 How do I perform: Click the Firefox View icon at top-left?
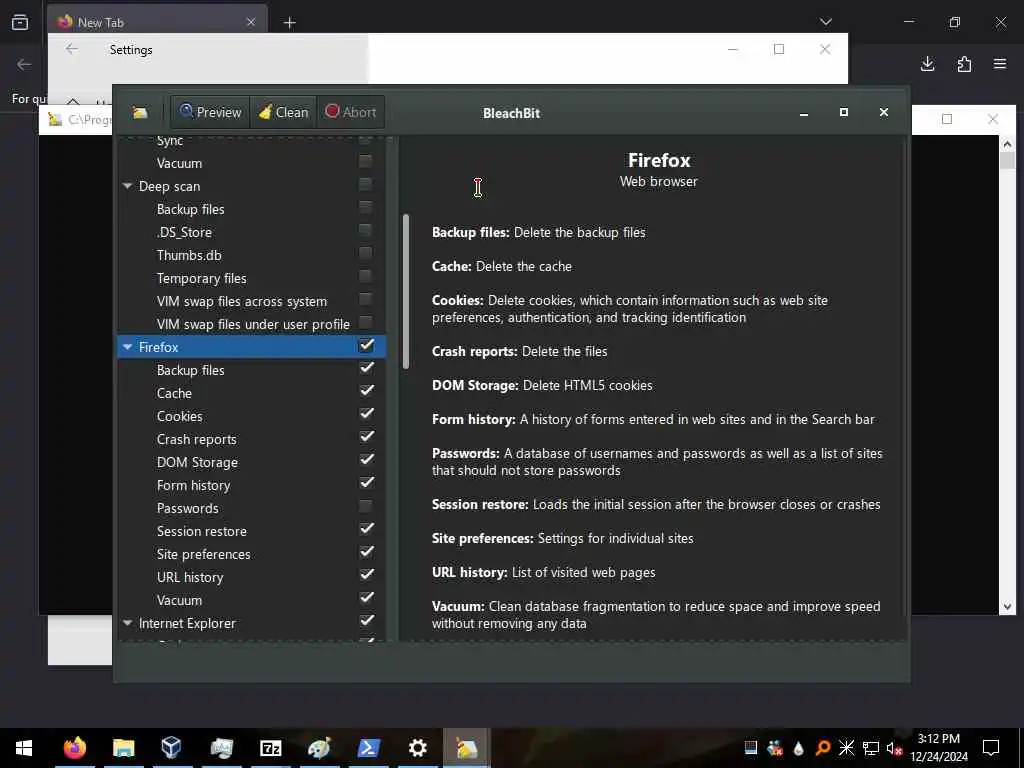(x=20, y=22)
